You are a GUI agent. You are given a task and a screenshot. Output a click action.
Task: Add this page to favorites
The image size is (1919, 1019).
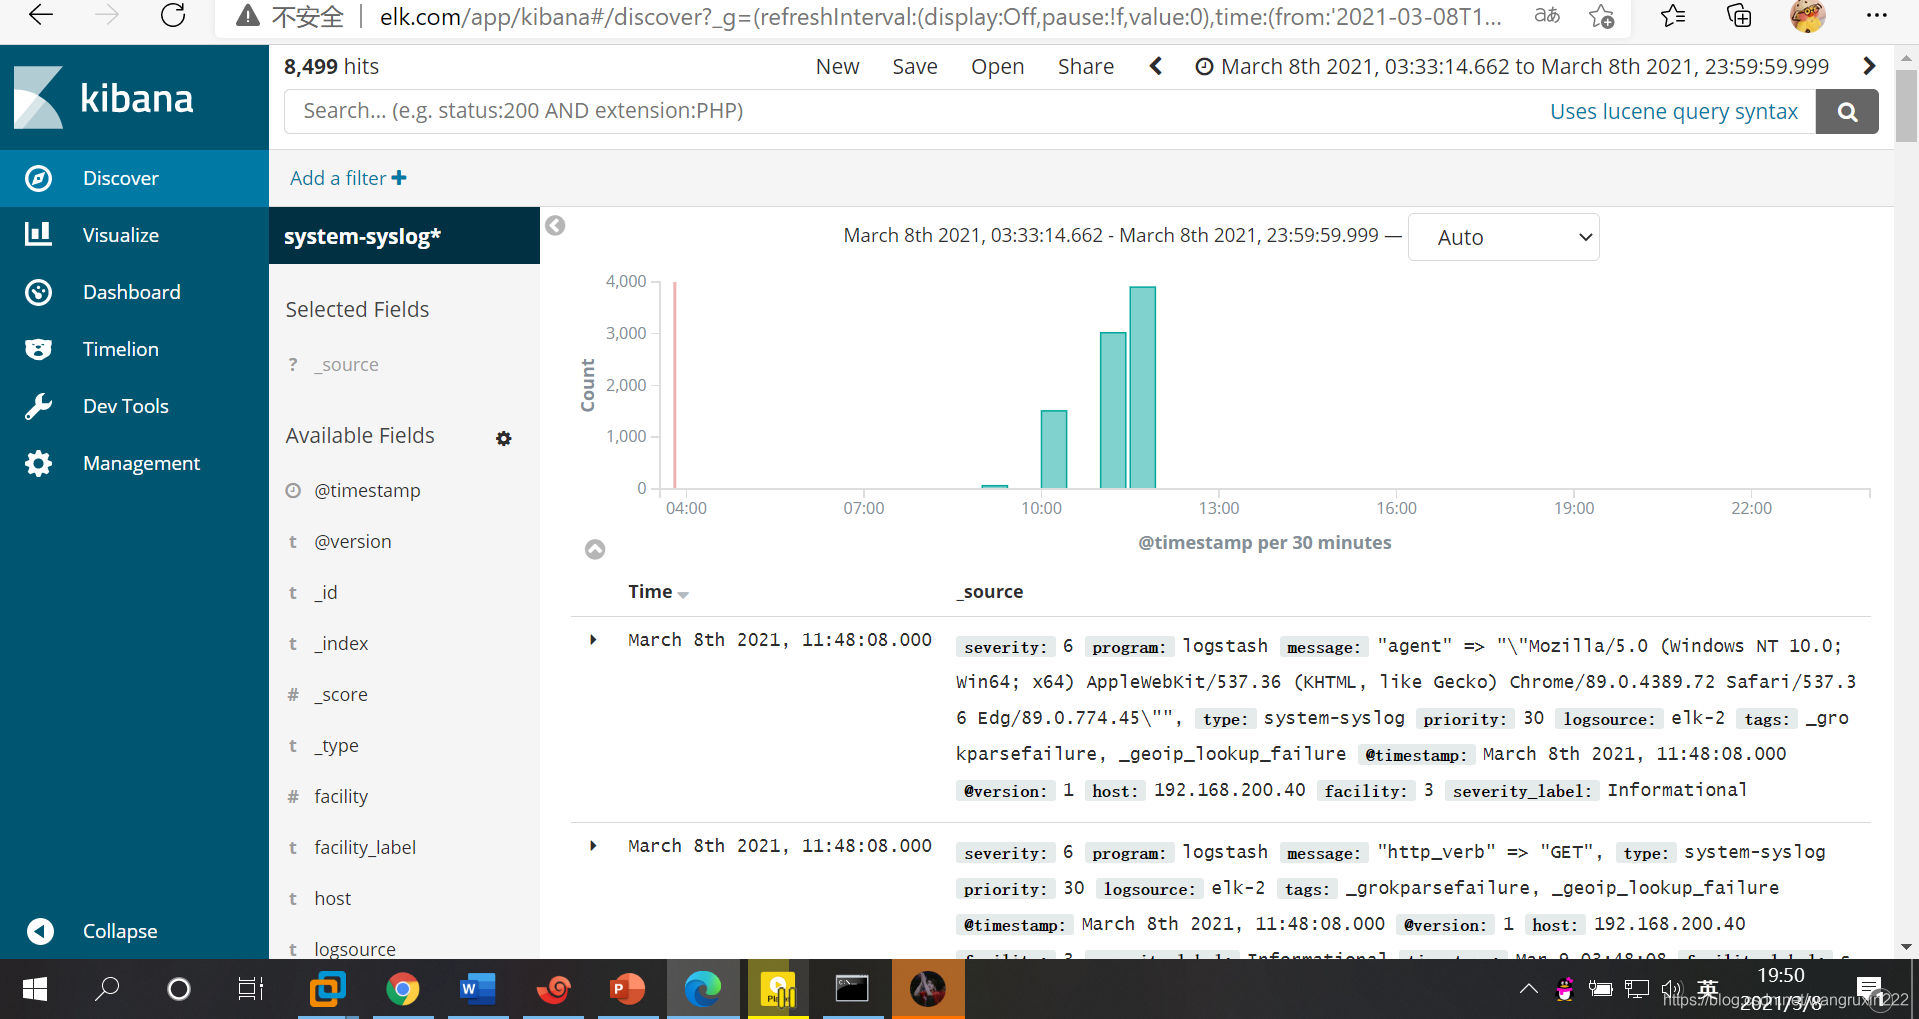pos(1602,15)
